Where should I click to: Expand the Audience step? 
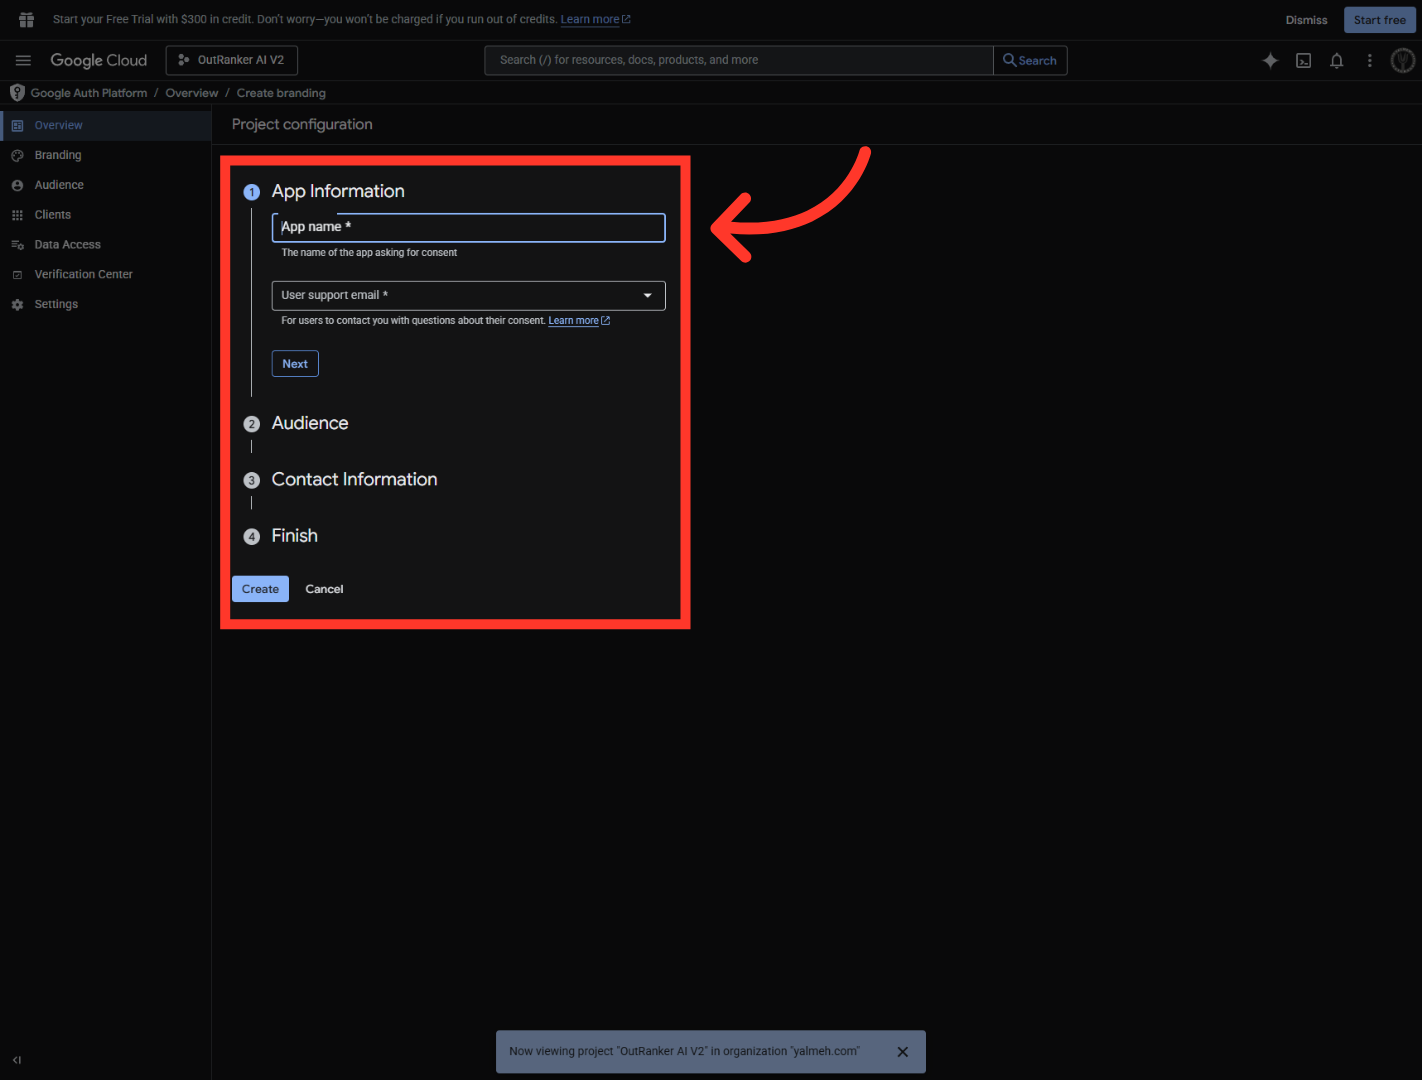click(310, 423)
